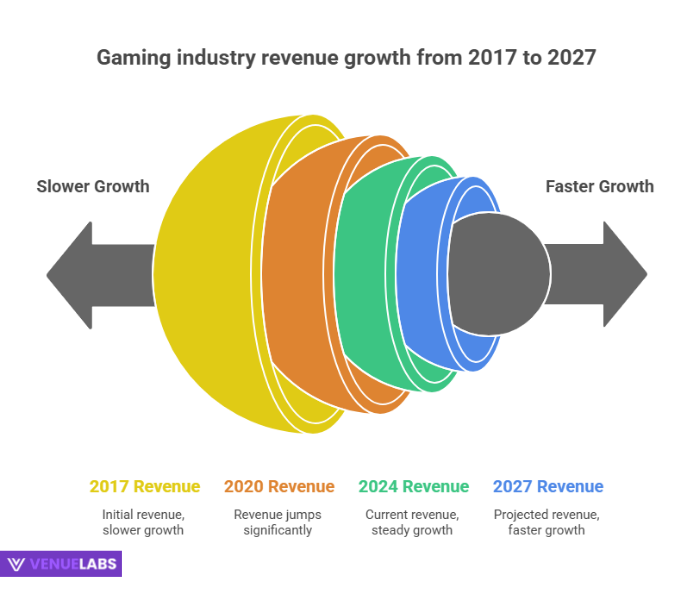The height and width of the screenshot is (600, 693).
Task: Select the 'Faster Growth' label
Action: pyautogui.click(x=599, y=186)
